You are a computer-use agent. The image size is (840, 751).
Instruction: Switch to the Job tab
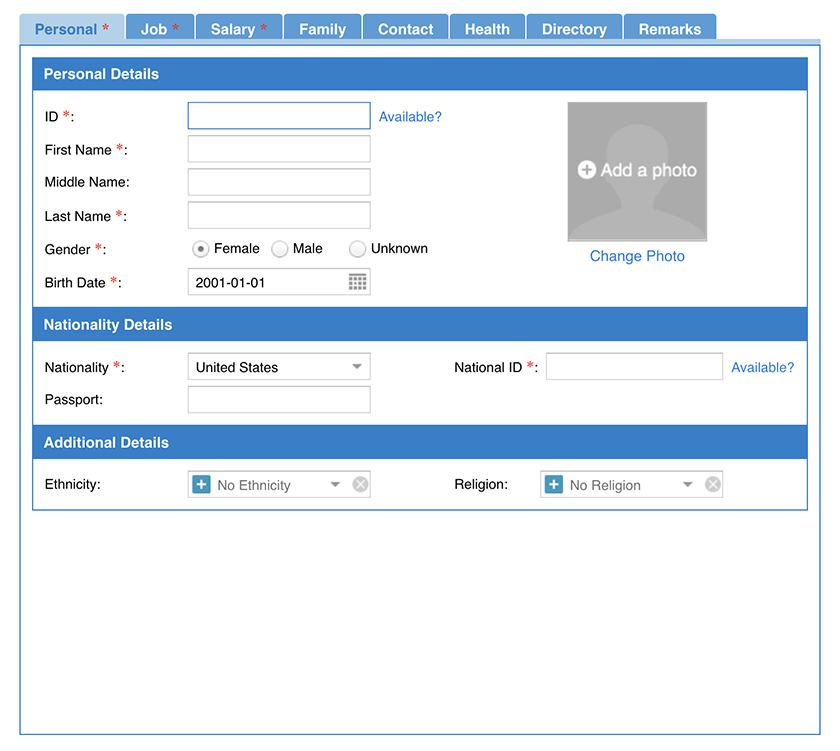pos(159,28)
